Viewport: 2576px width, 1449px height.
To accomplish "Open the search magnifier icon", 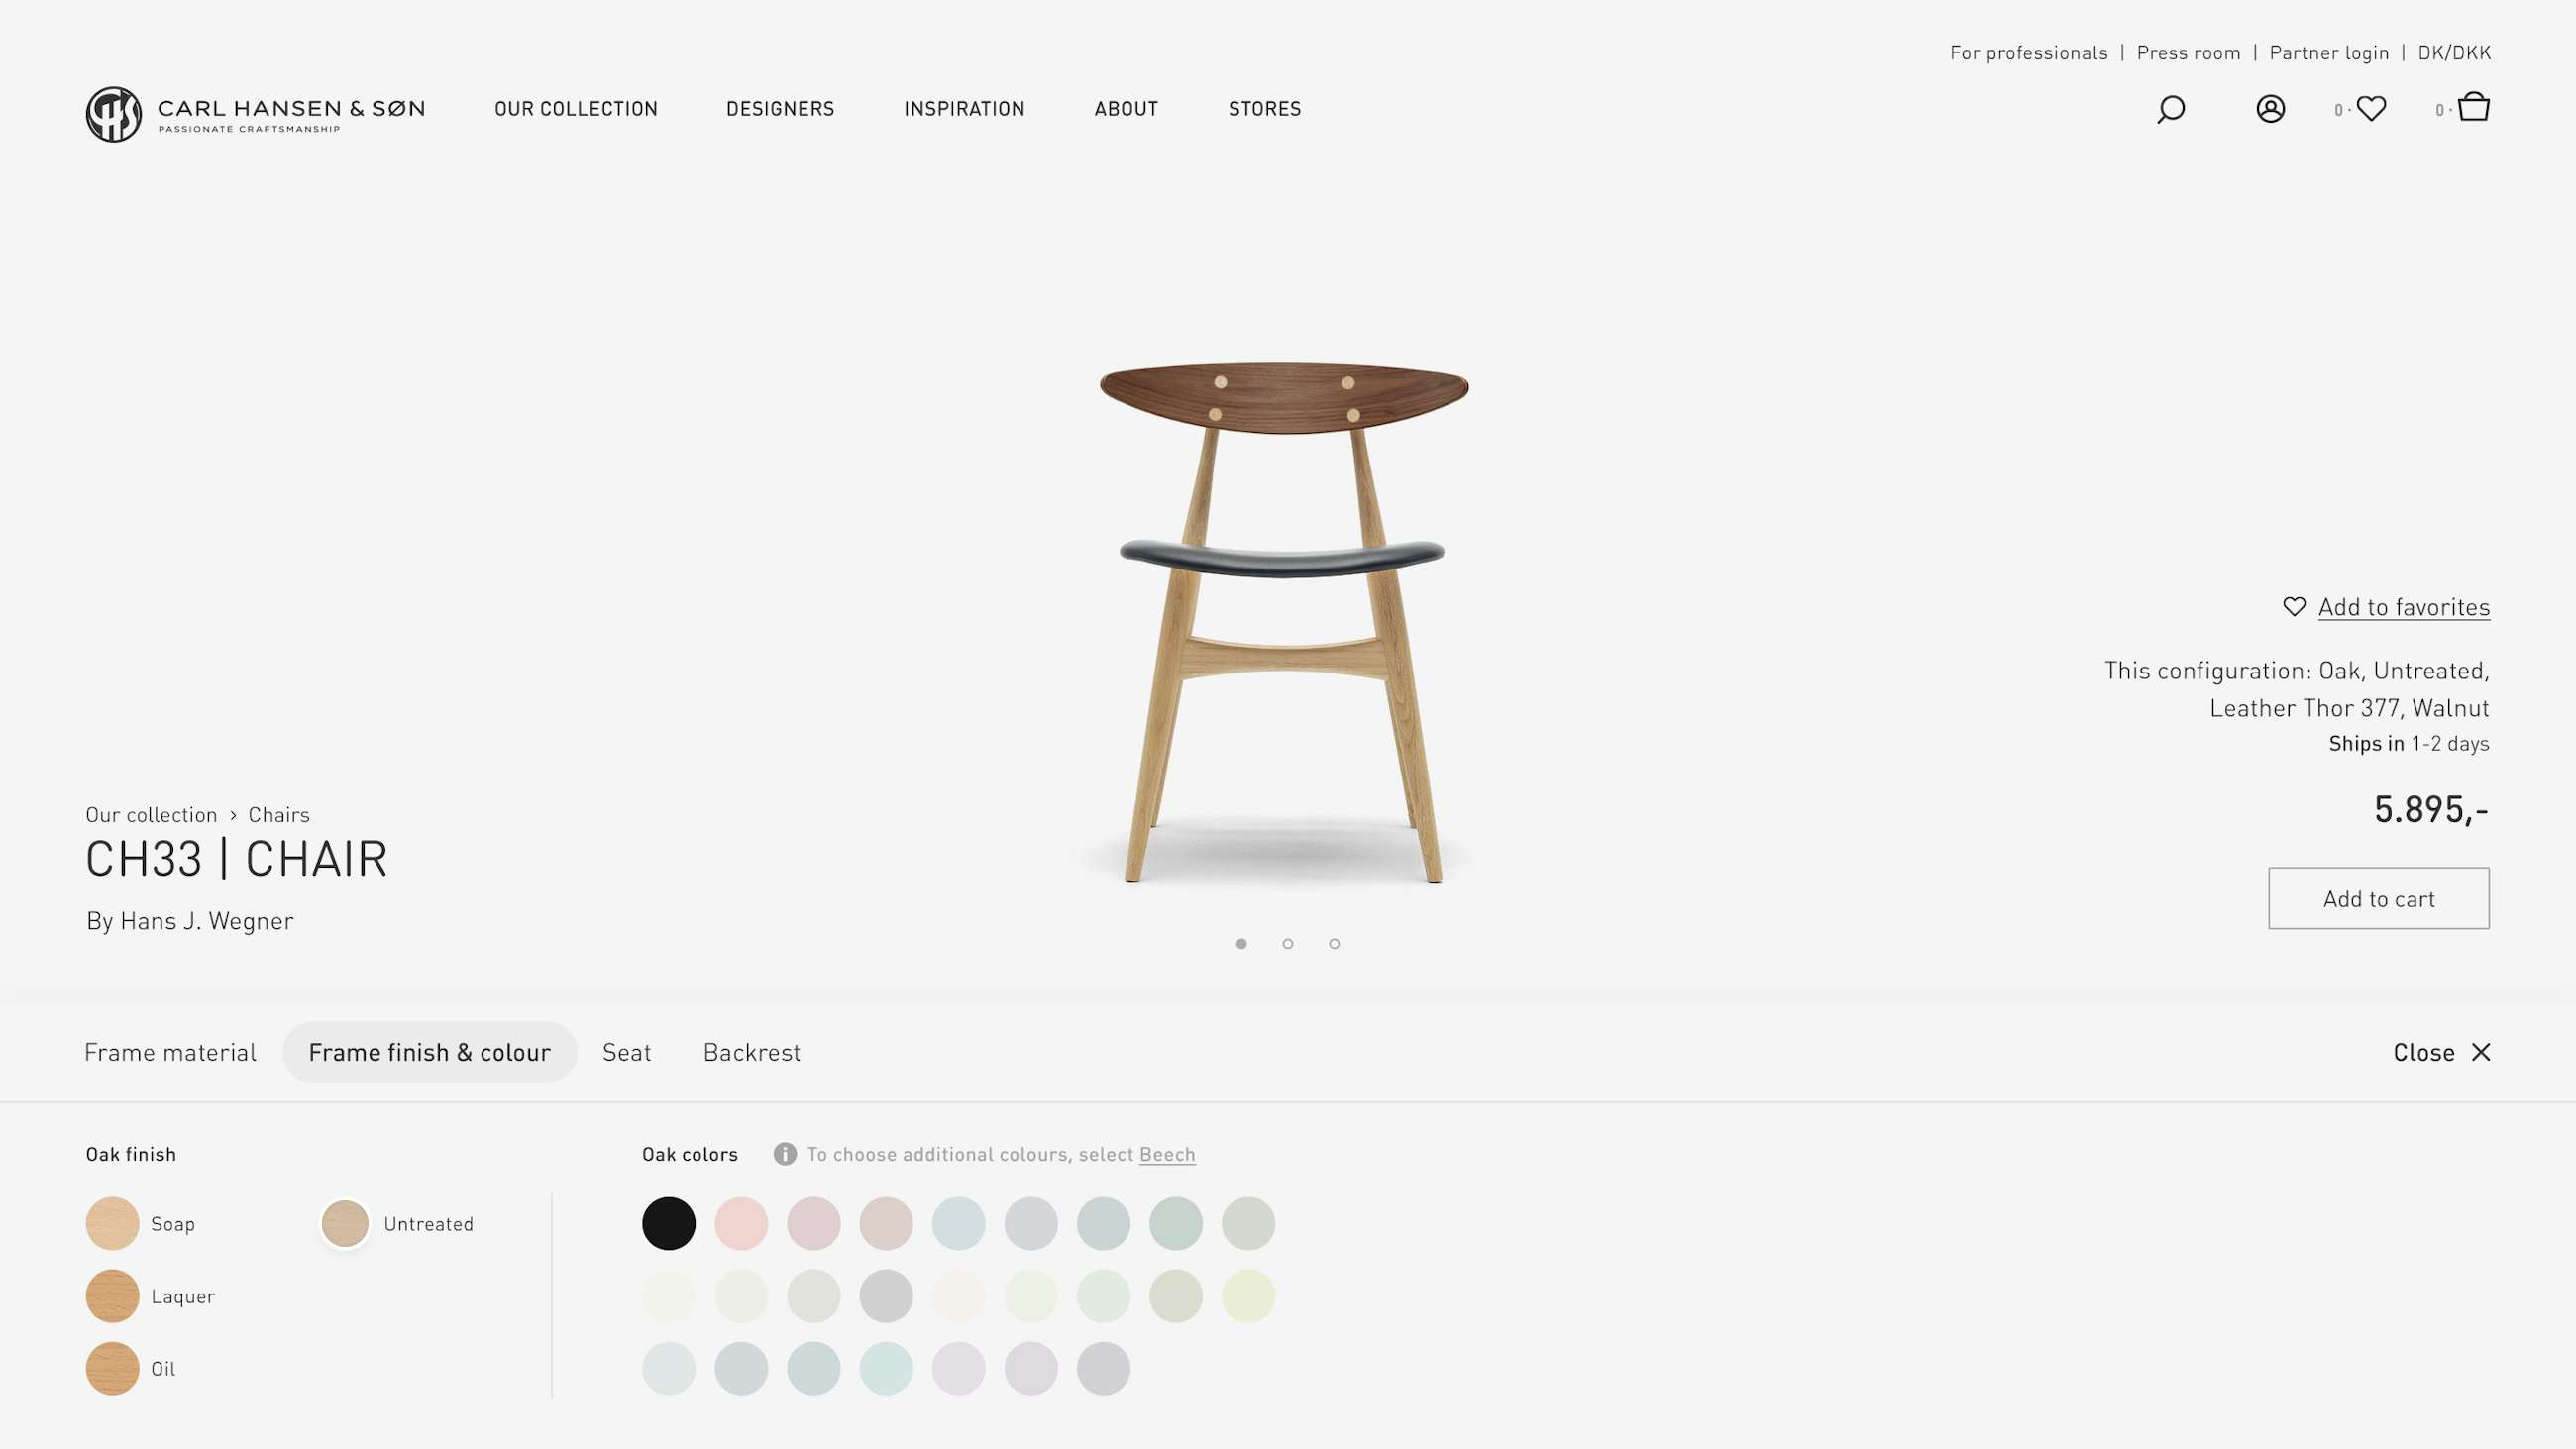I will 2170,108.
